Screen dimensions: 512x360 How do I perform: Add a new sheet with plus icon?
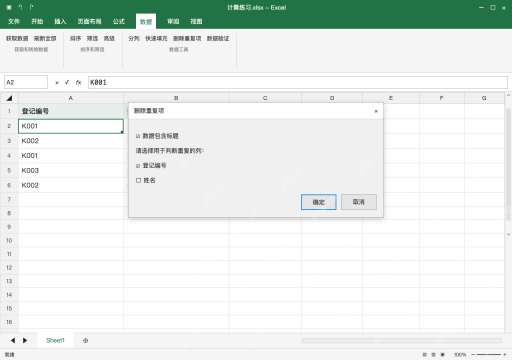86,340
